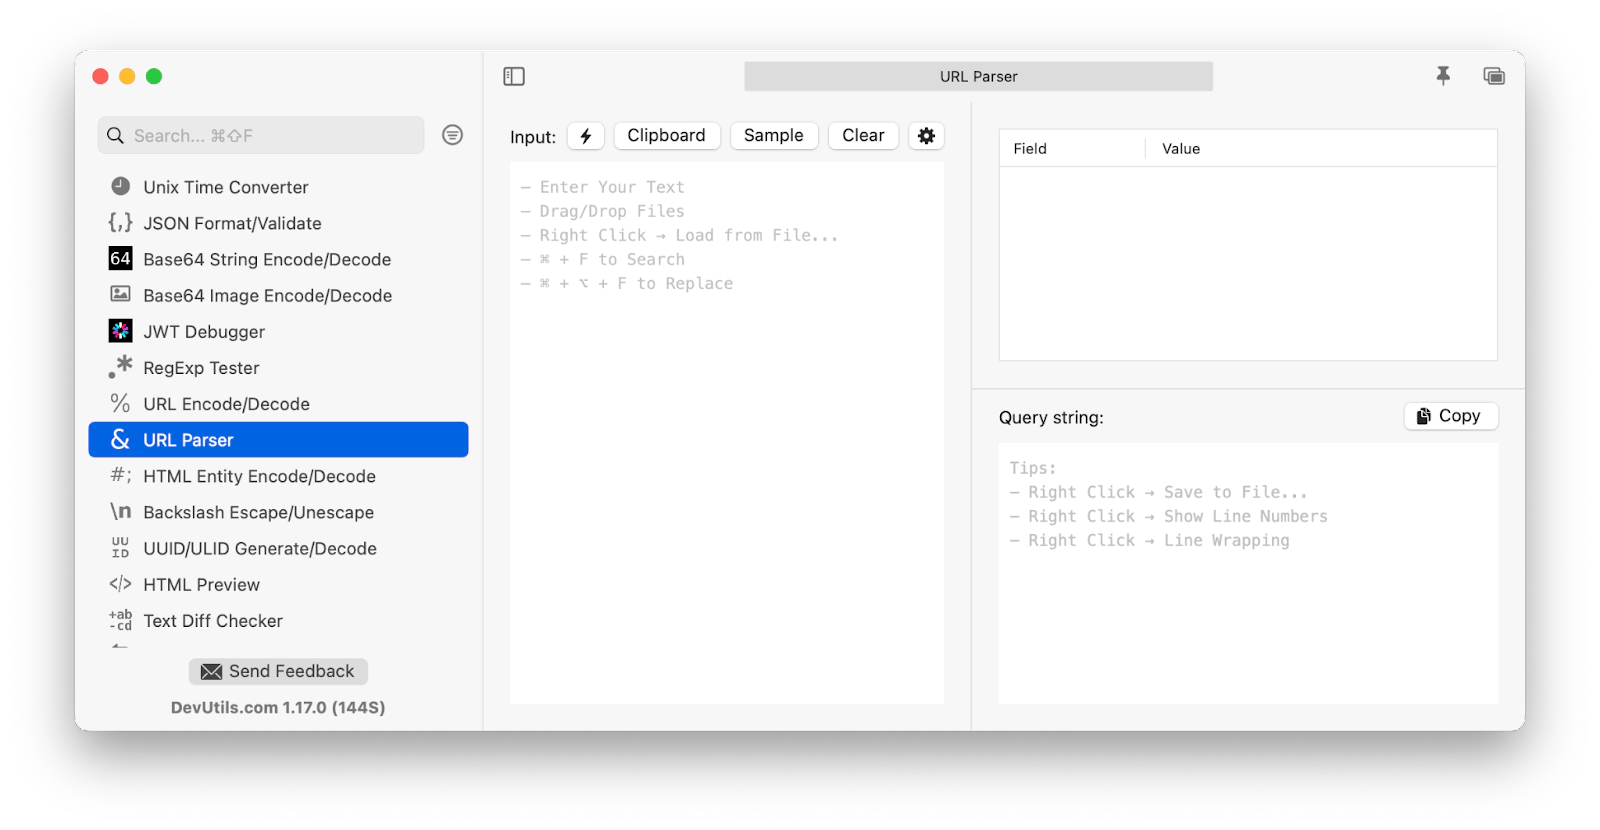Click into the URL input text area
The width and height of the screenshot is (1600, 830).
point(727,433)
